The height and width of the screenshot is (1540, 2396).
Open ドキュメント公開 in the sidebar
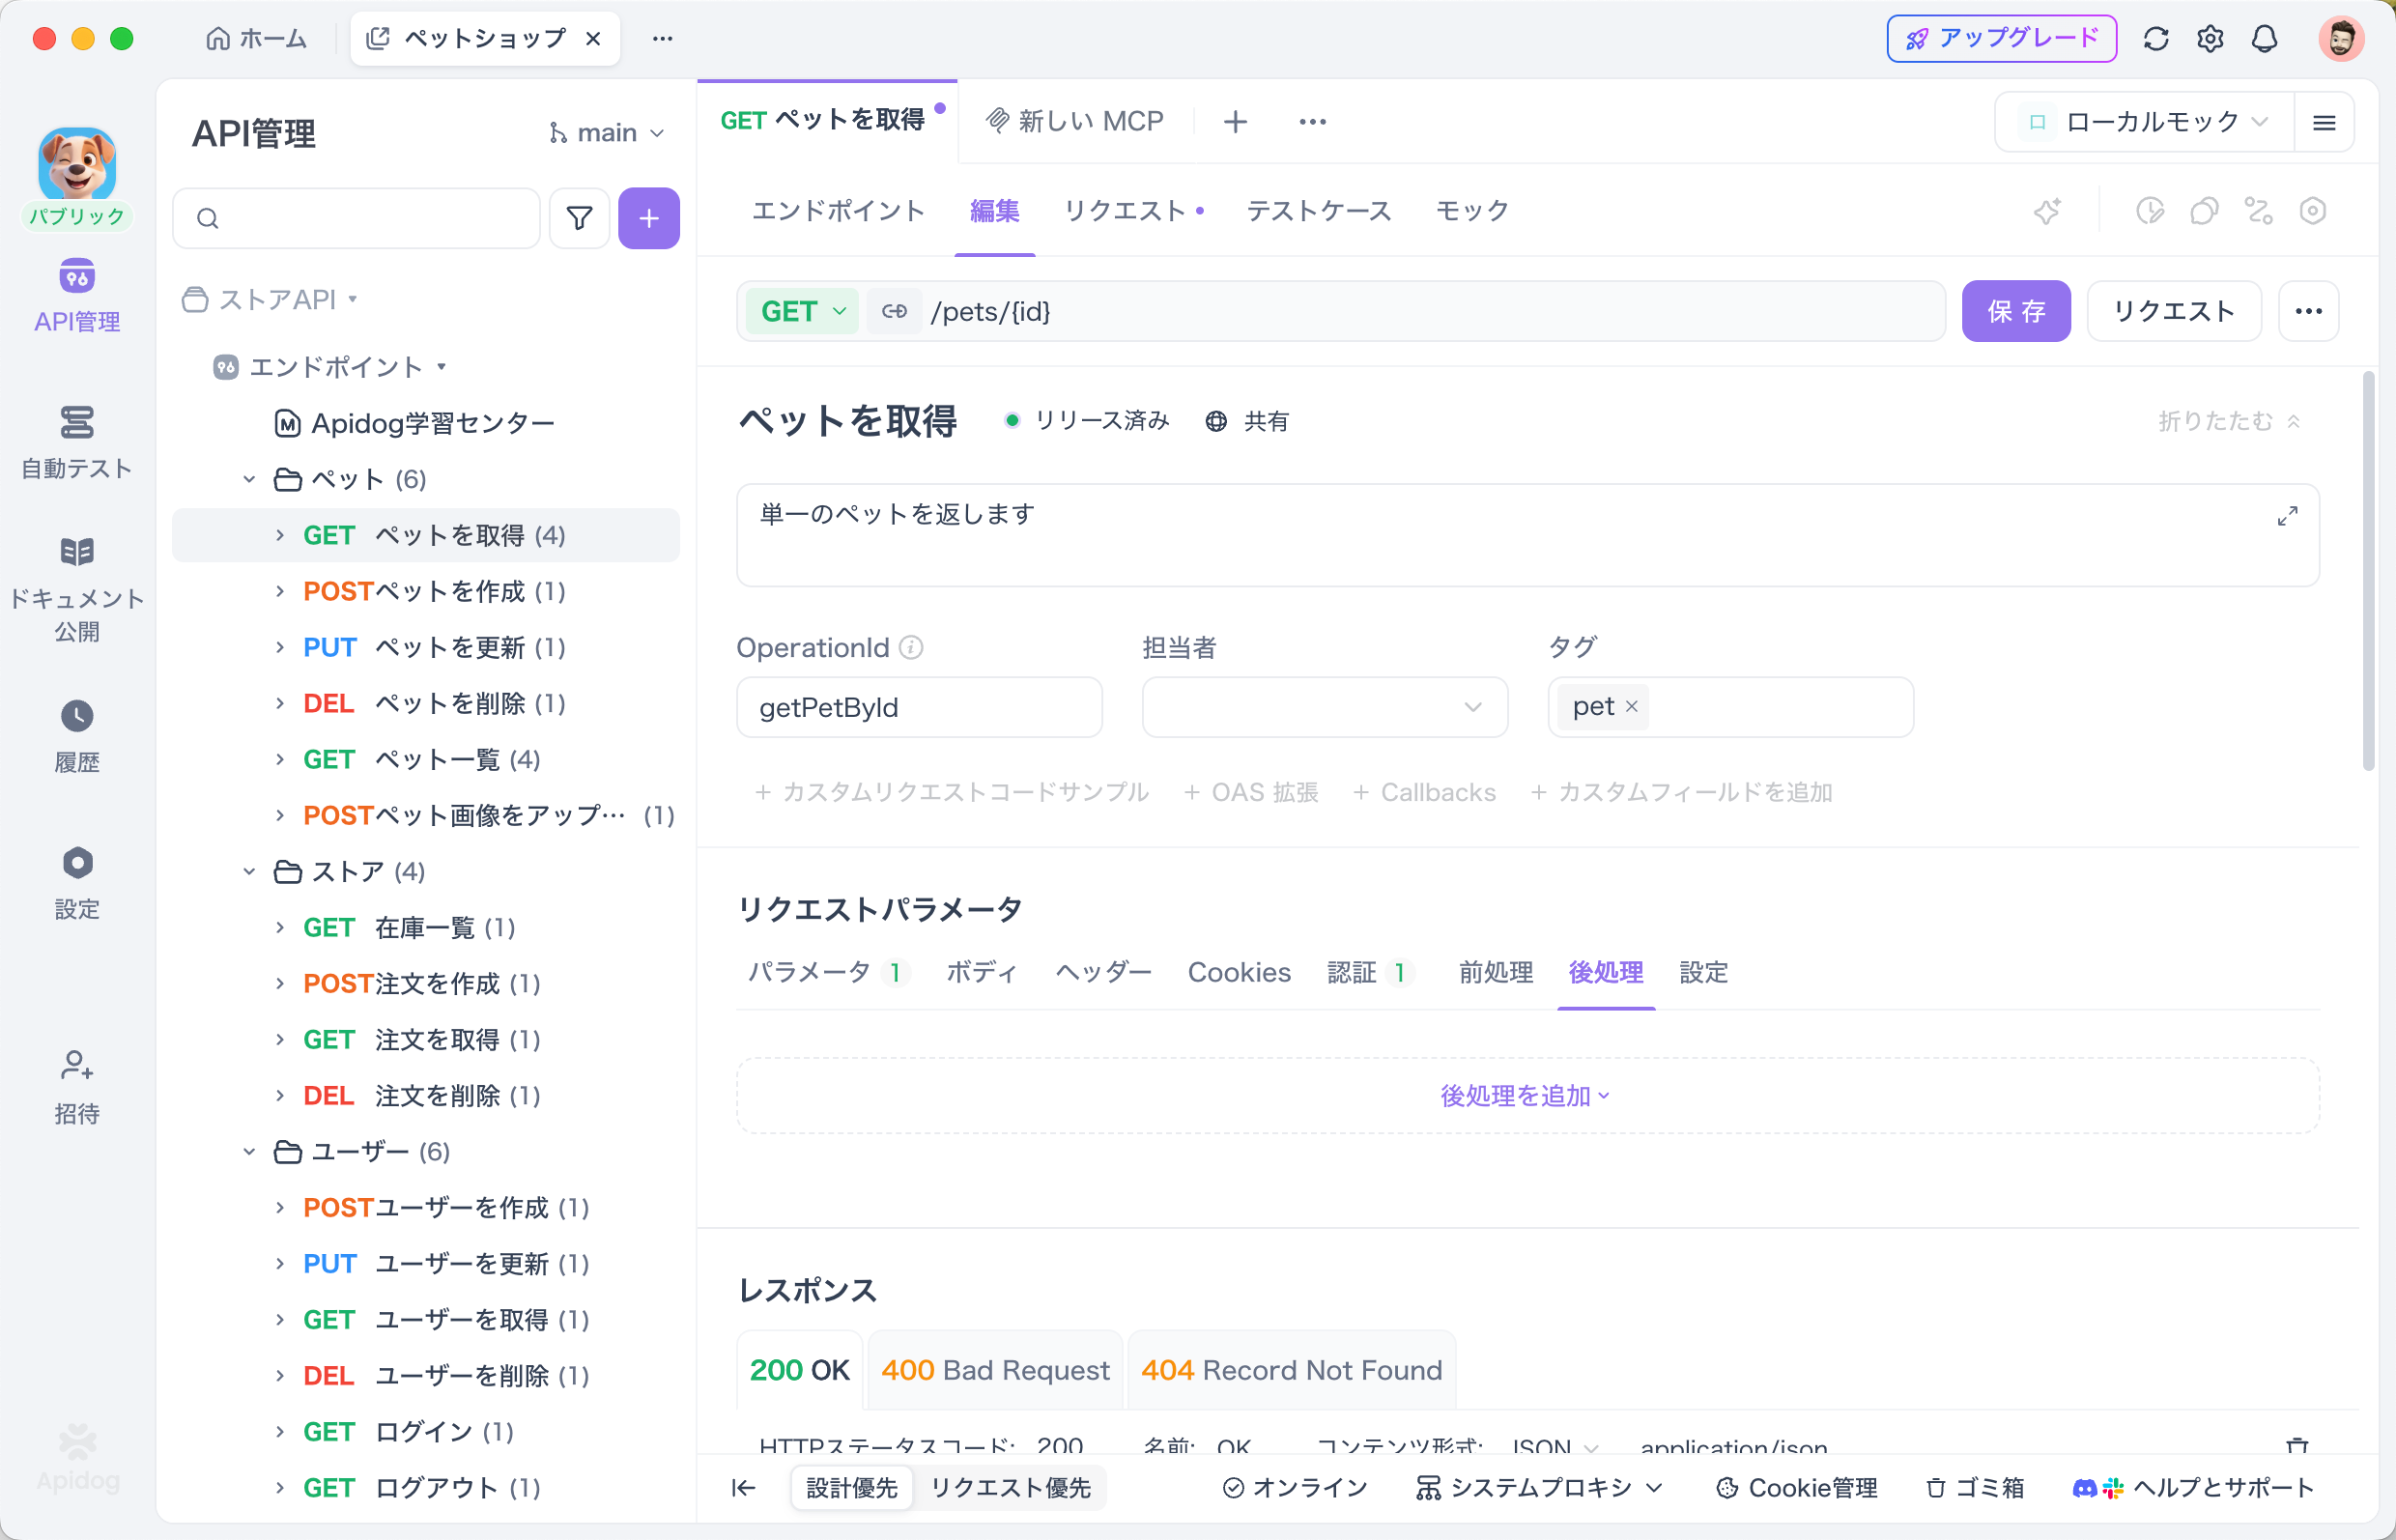pyautogui.click(x=77, y=590)
